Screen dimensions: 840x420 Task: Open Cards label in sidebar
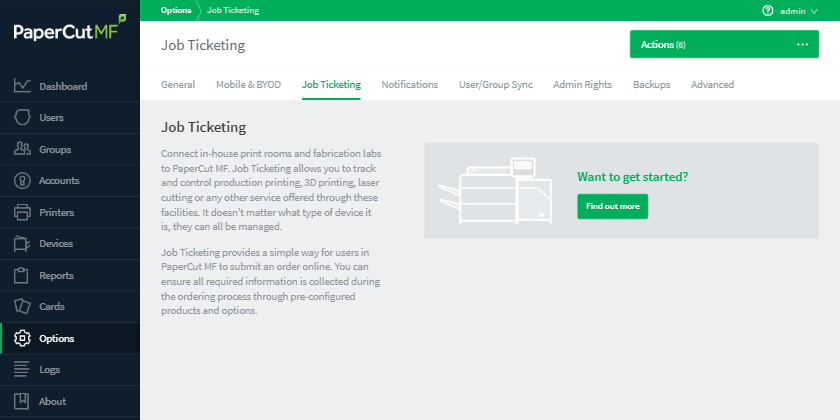coord(52,306)
